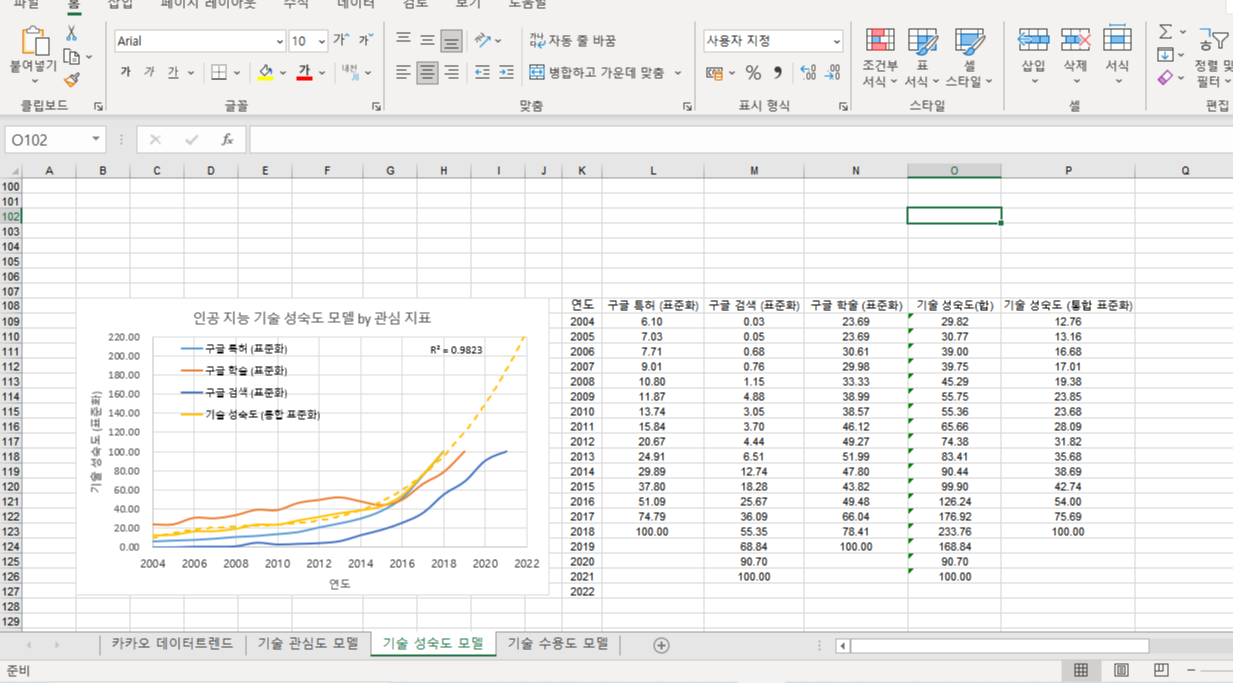This screenshot has width=1233, height=683.
Task: Toggle center horizontal alignment
Action: click(427, 72)
